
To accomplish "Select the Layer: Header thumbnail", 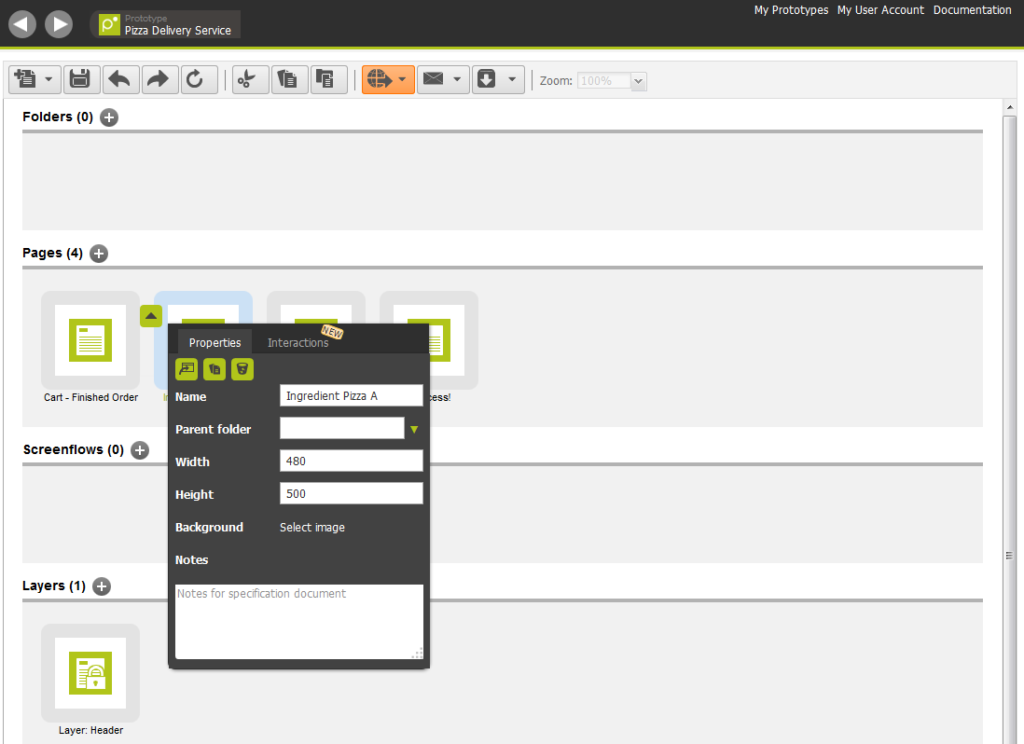I will pyautogui.click(x=91, y=673).
